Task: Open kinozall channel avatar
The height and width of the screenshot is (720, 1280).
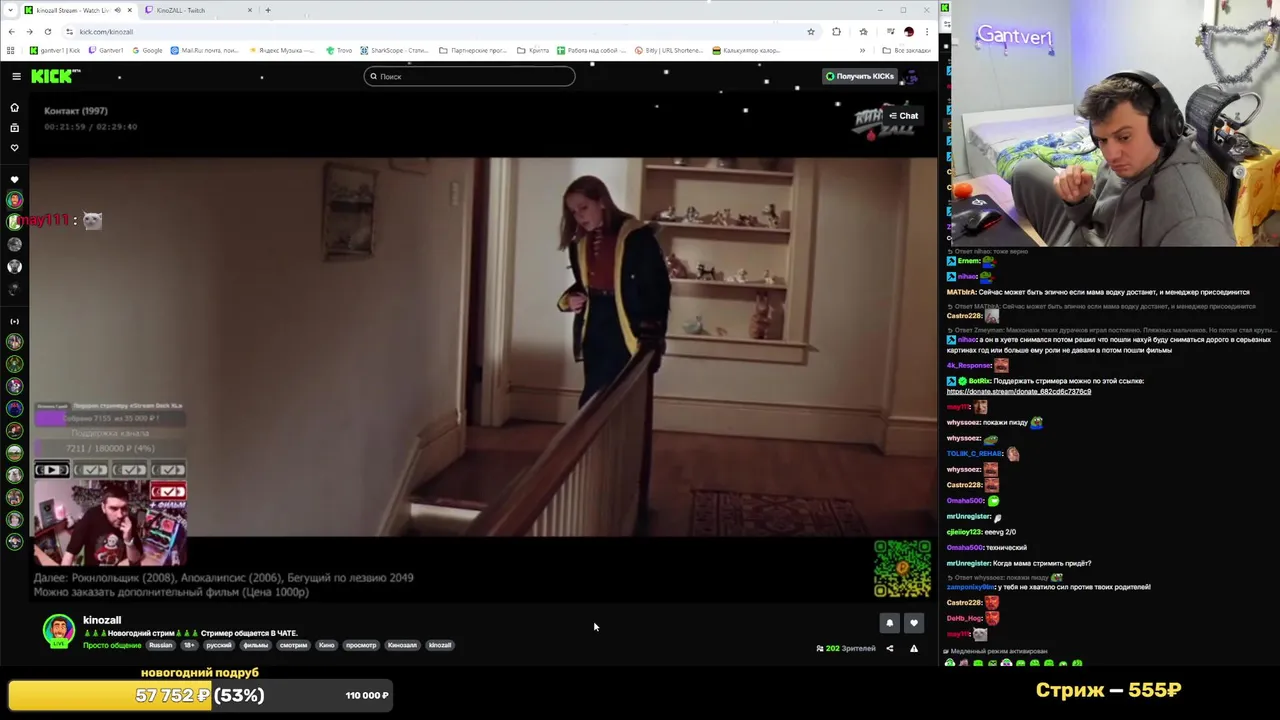Action: [59, 631]
